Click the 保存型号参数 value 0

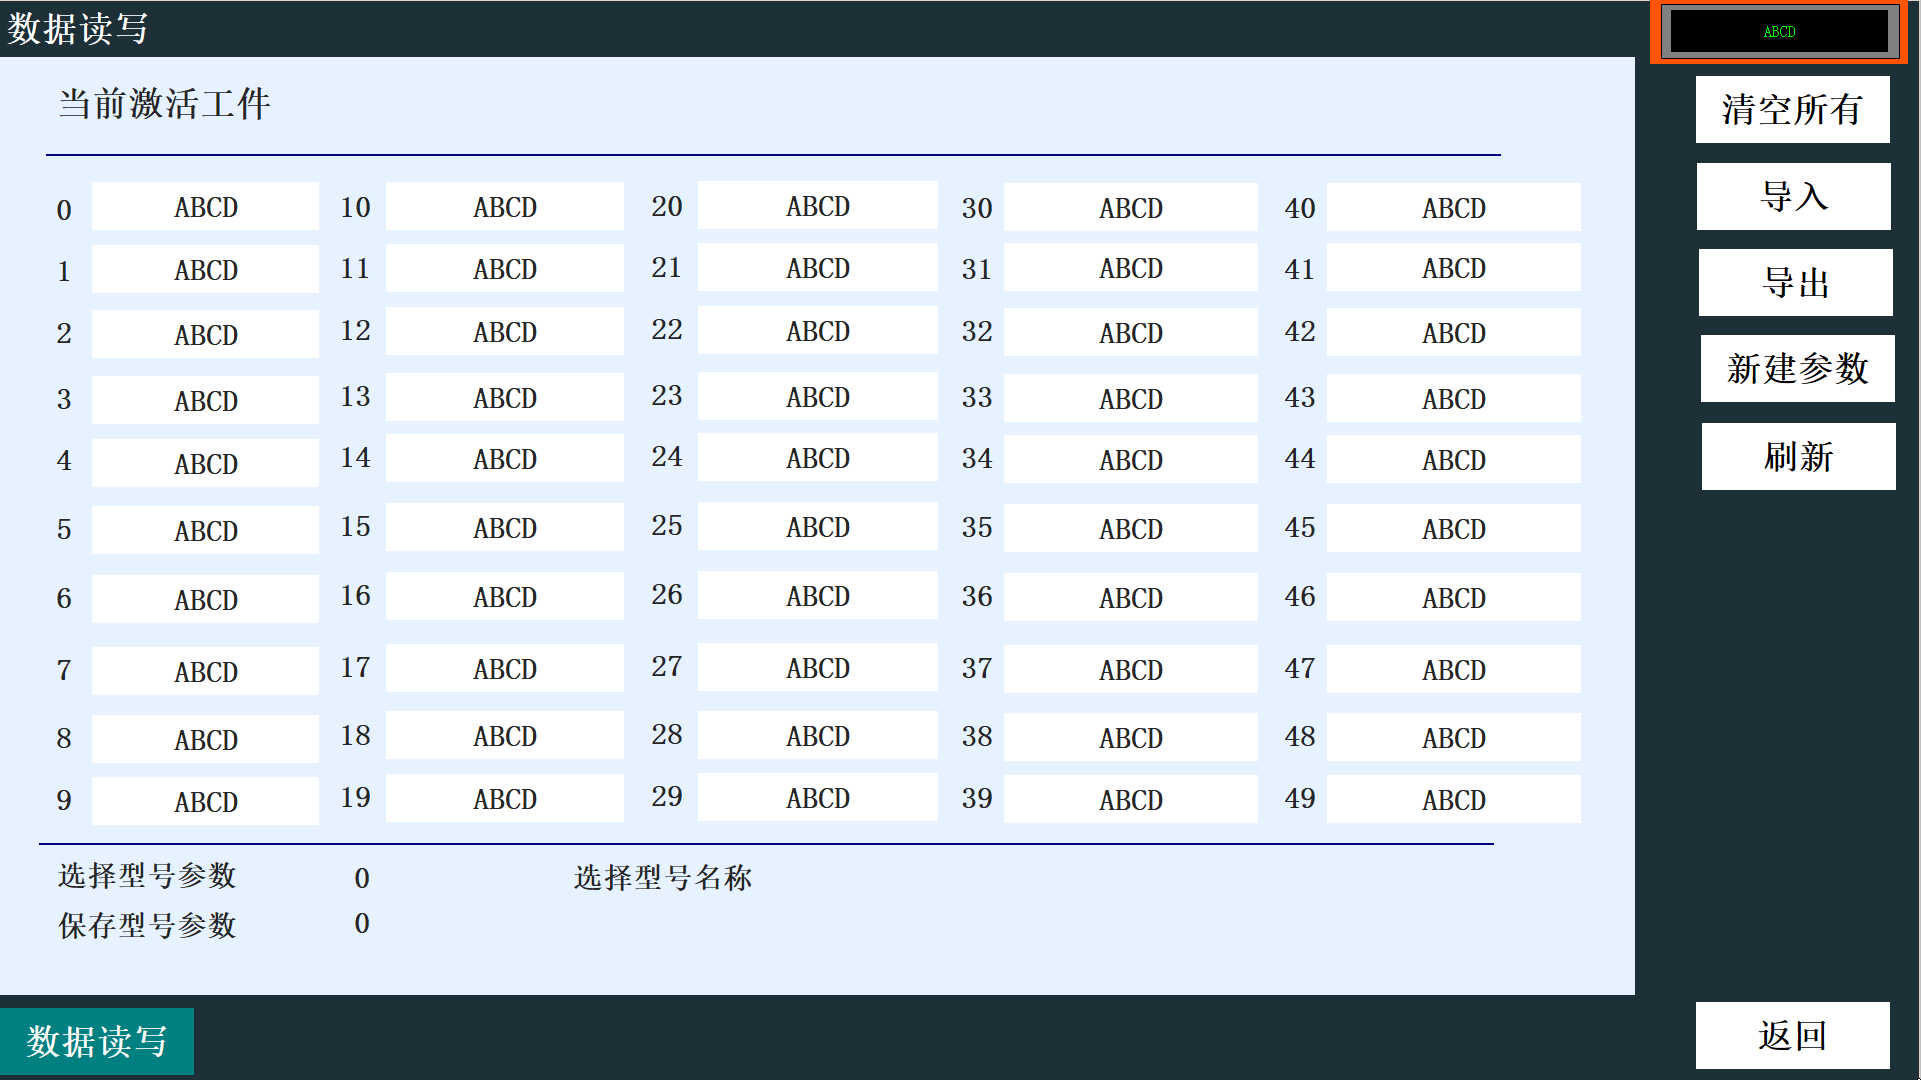click(x=362, y=923)
